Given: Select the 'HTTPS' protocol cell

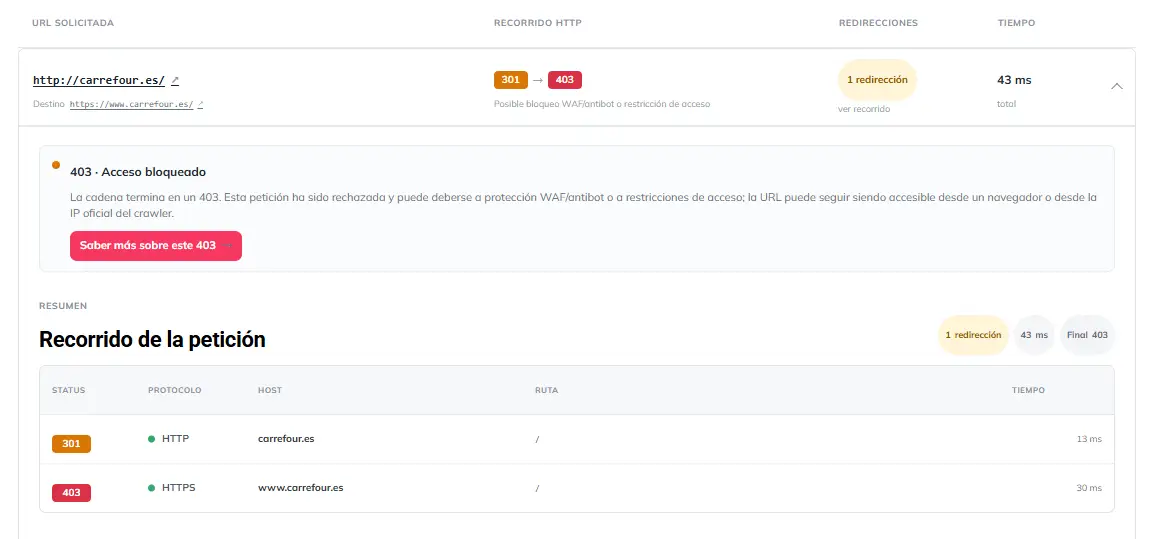Looking at the screenshot, I should pos(172,487).
